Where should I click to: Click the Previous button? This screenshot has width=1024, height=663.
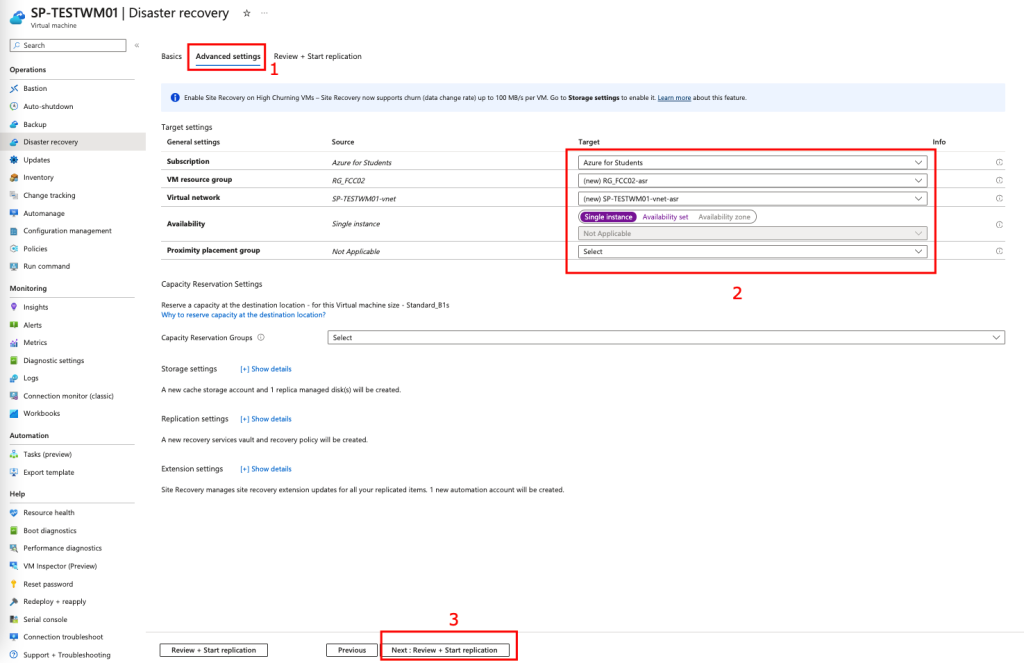click(351, 650)
